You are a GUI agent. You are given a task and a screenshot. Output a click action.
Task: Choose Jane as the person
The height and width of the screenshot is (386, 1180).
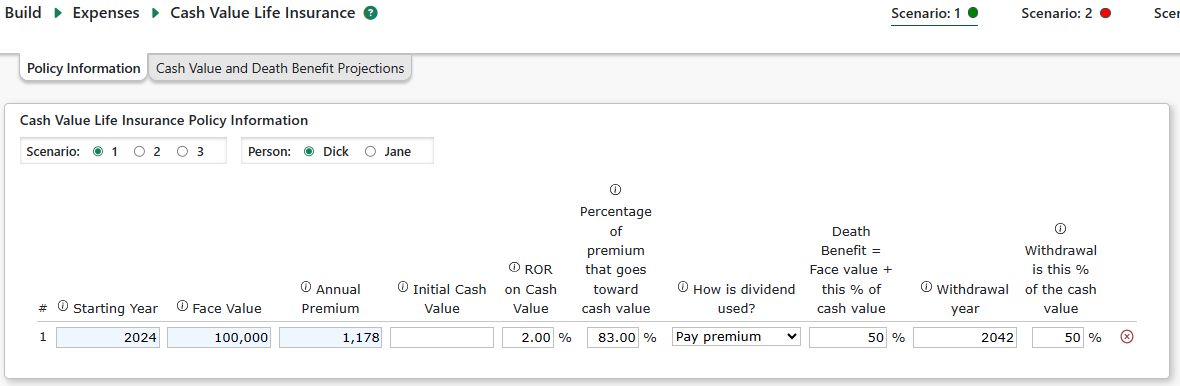coord(370,151)
